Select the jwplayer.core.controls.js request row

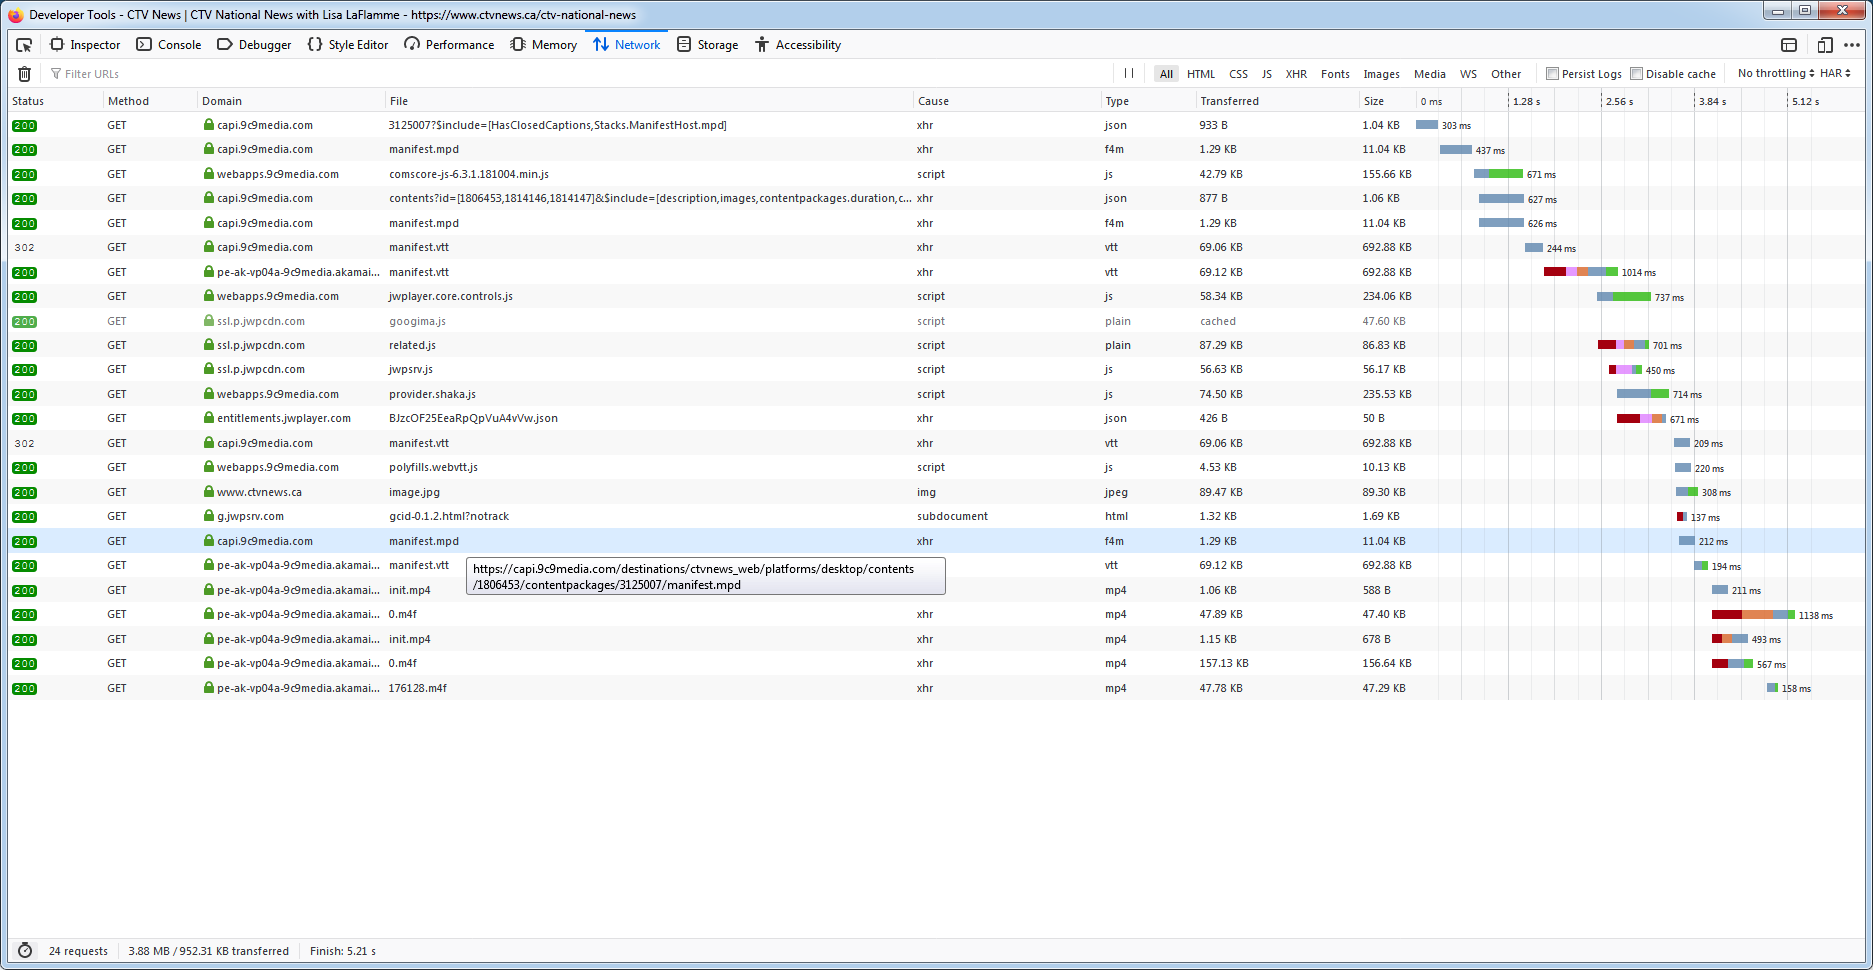pyautogui.click(x=936, y=296)
